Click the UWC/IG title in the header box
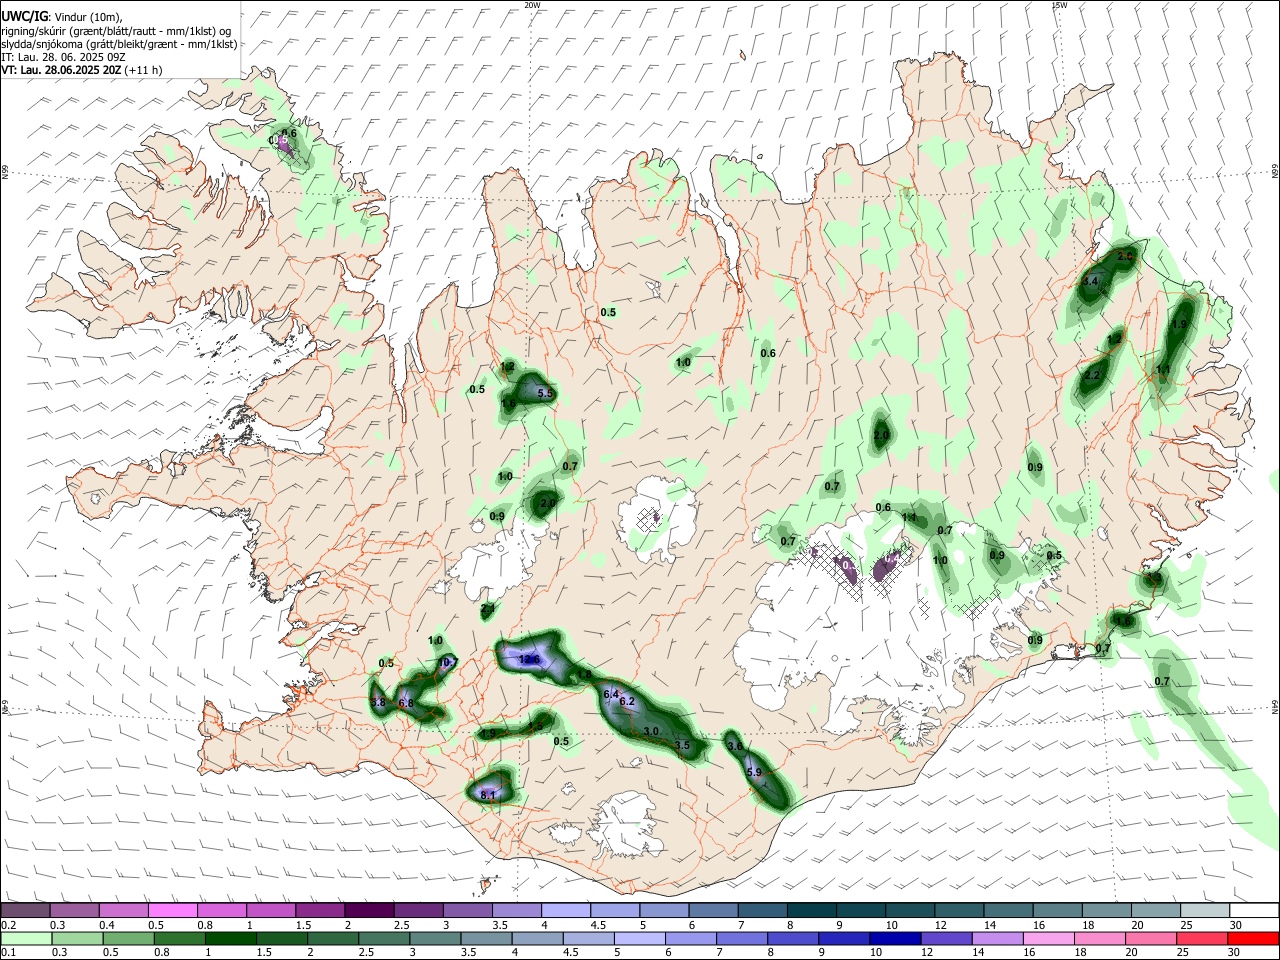The width and height of the screenshot is (1280, 960). click(x=24, y=15)
